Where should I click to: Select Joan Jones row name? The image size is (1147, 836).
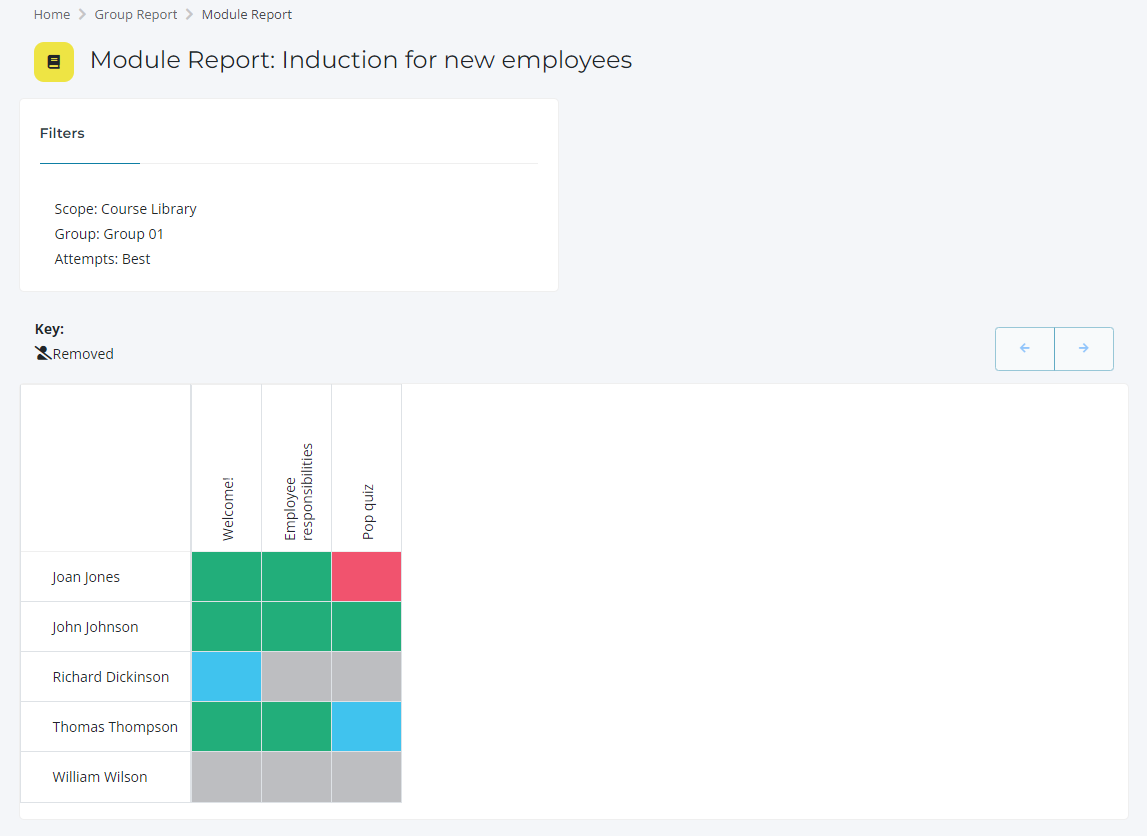86,577
